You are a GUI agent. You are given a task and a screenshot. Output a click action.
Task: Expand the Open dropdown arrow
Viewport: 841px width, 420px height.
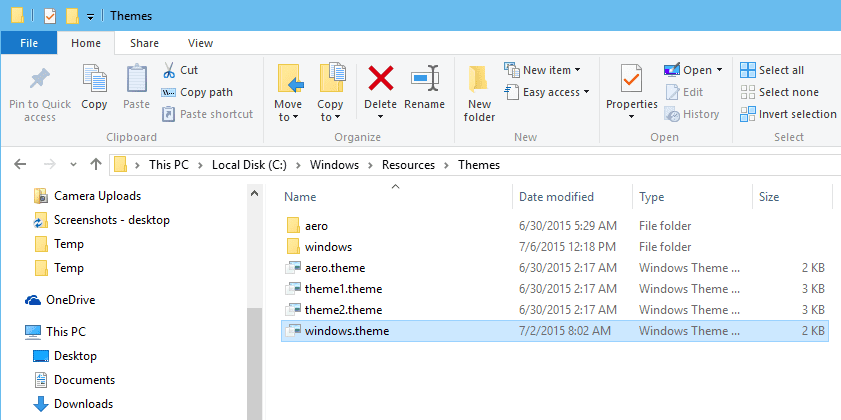coord(719,70)
